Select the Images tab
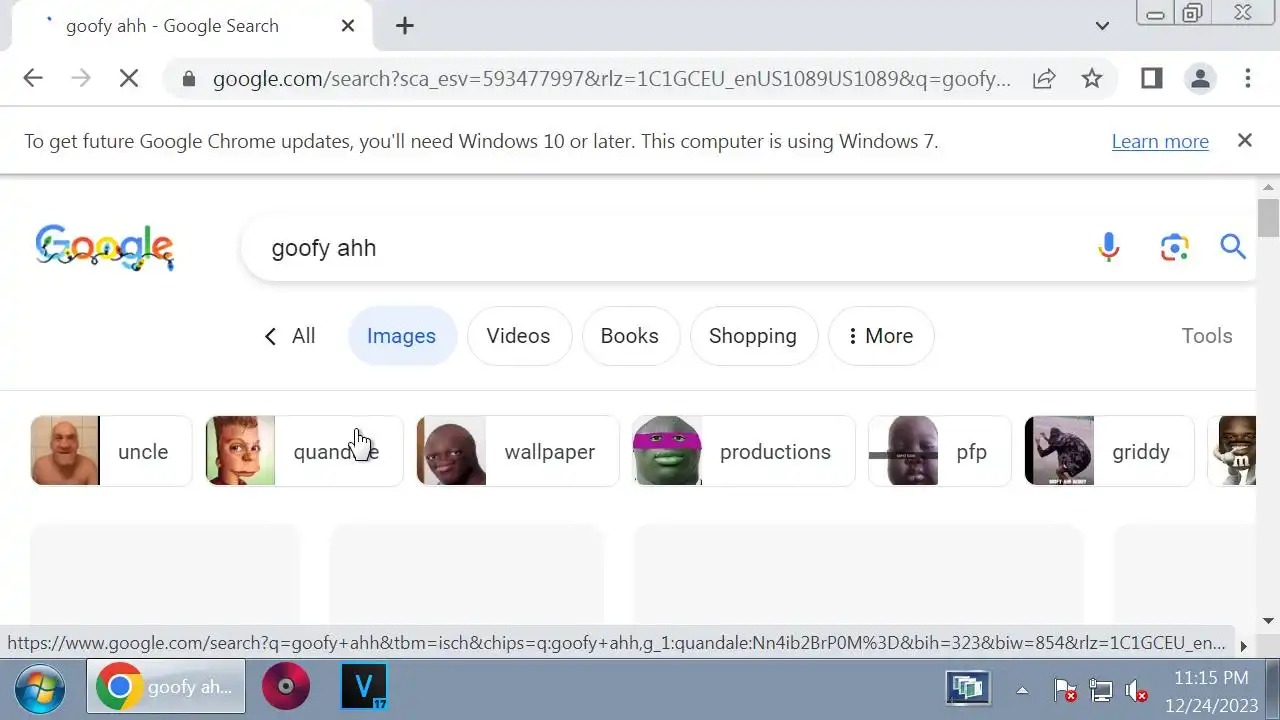Viewport: 1280px width, 720px height. tap(402, 336)
